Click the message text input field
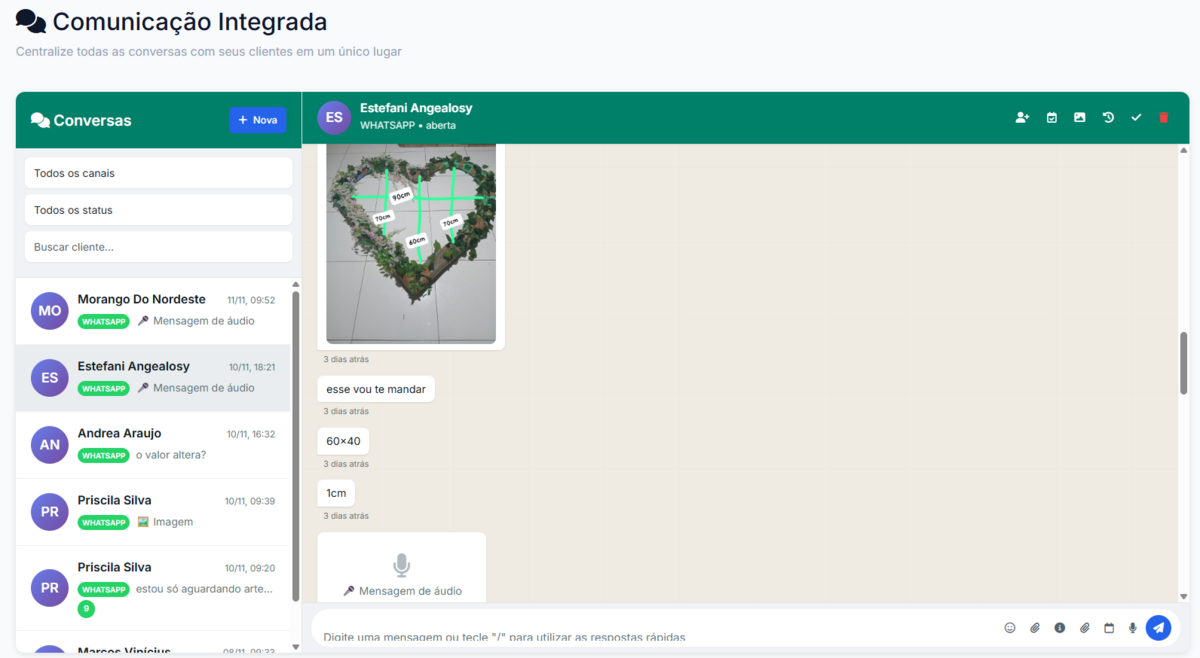 tap(655, 628)
